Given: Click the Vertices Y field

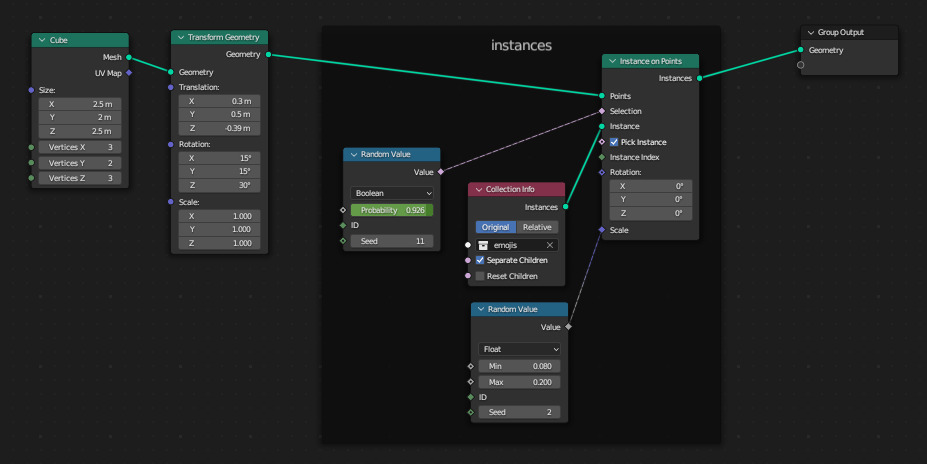Looking at the screenshot, I should coord(80,163).
